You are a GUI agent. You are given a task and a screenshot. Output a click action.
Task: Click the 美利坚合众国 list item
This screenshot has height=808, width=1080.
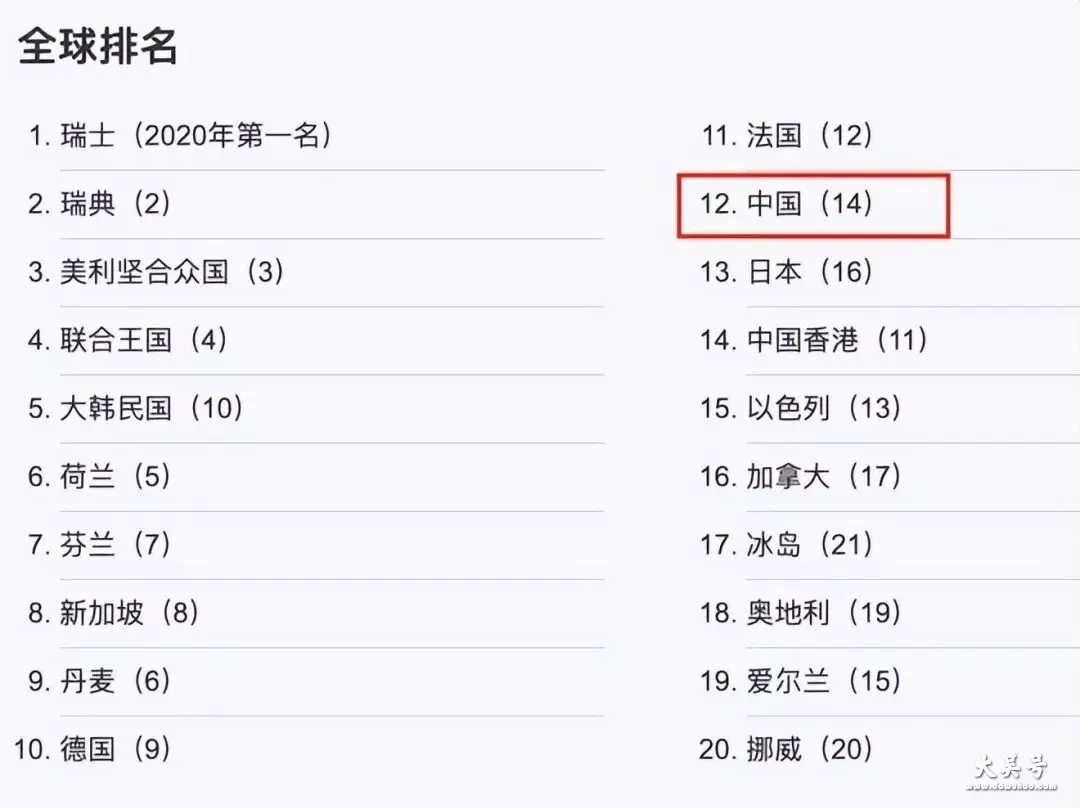(156, 271)
